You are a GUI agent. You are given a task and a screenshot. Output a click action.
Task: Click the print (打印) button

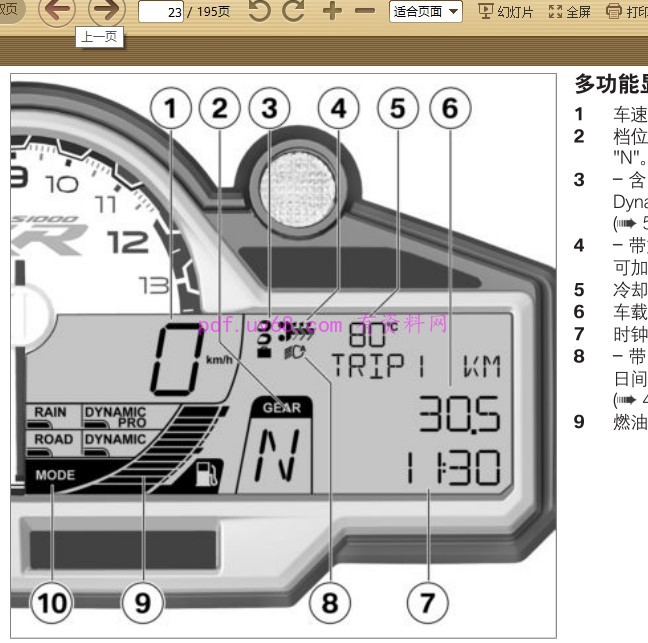(x=628, y=12)
